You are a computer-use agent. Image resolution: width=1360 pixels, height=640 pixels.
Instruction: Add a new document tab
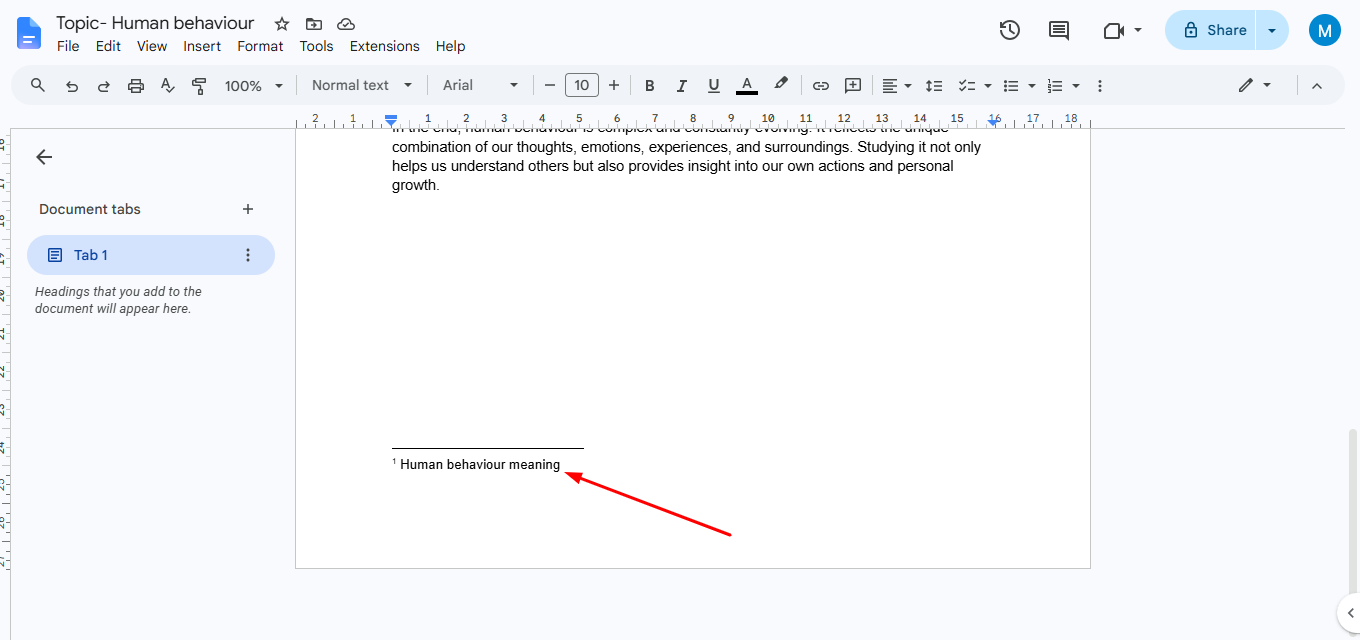pos(248,209)
